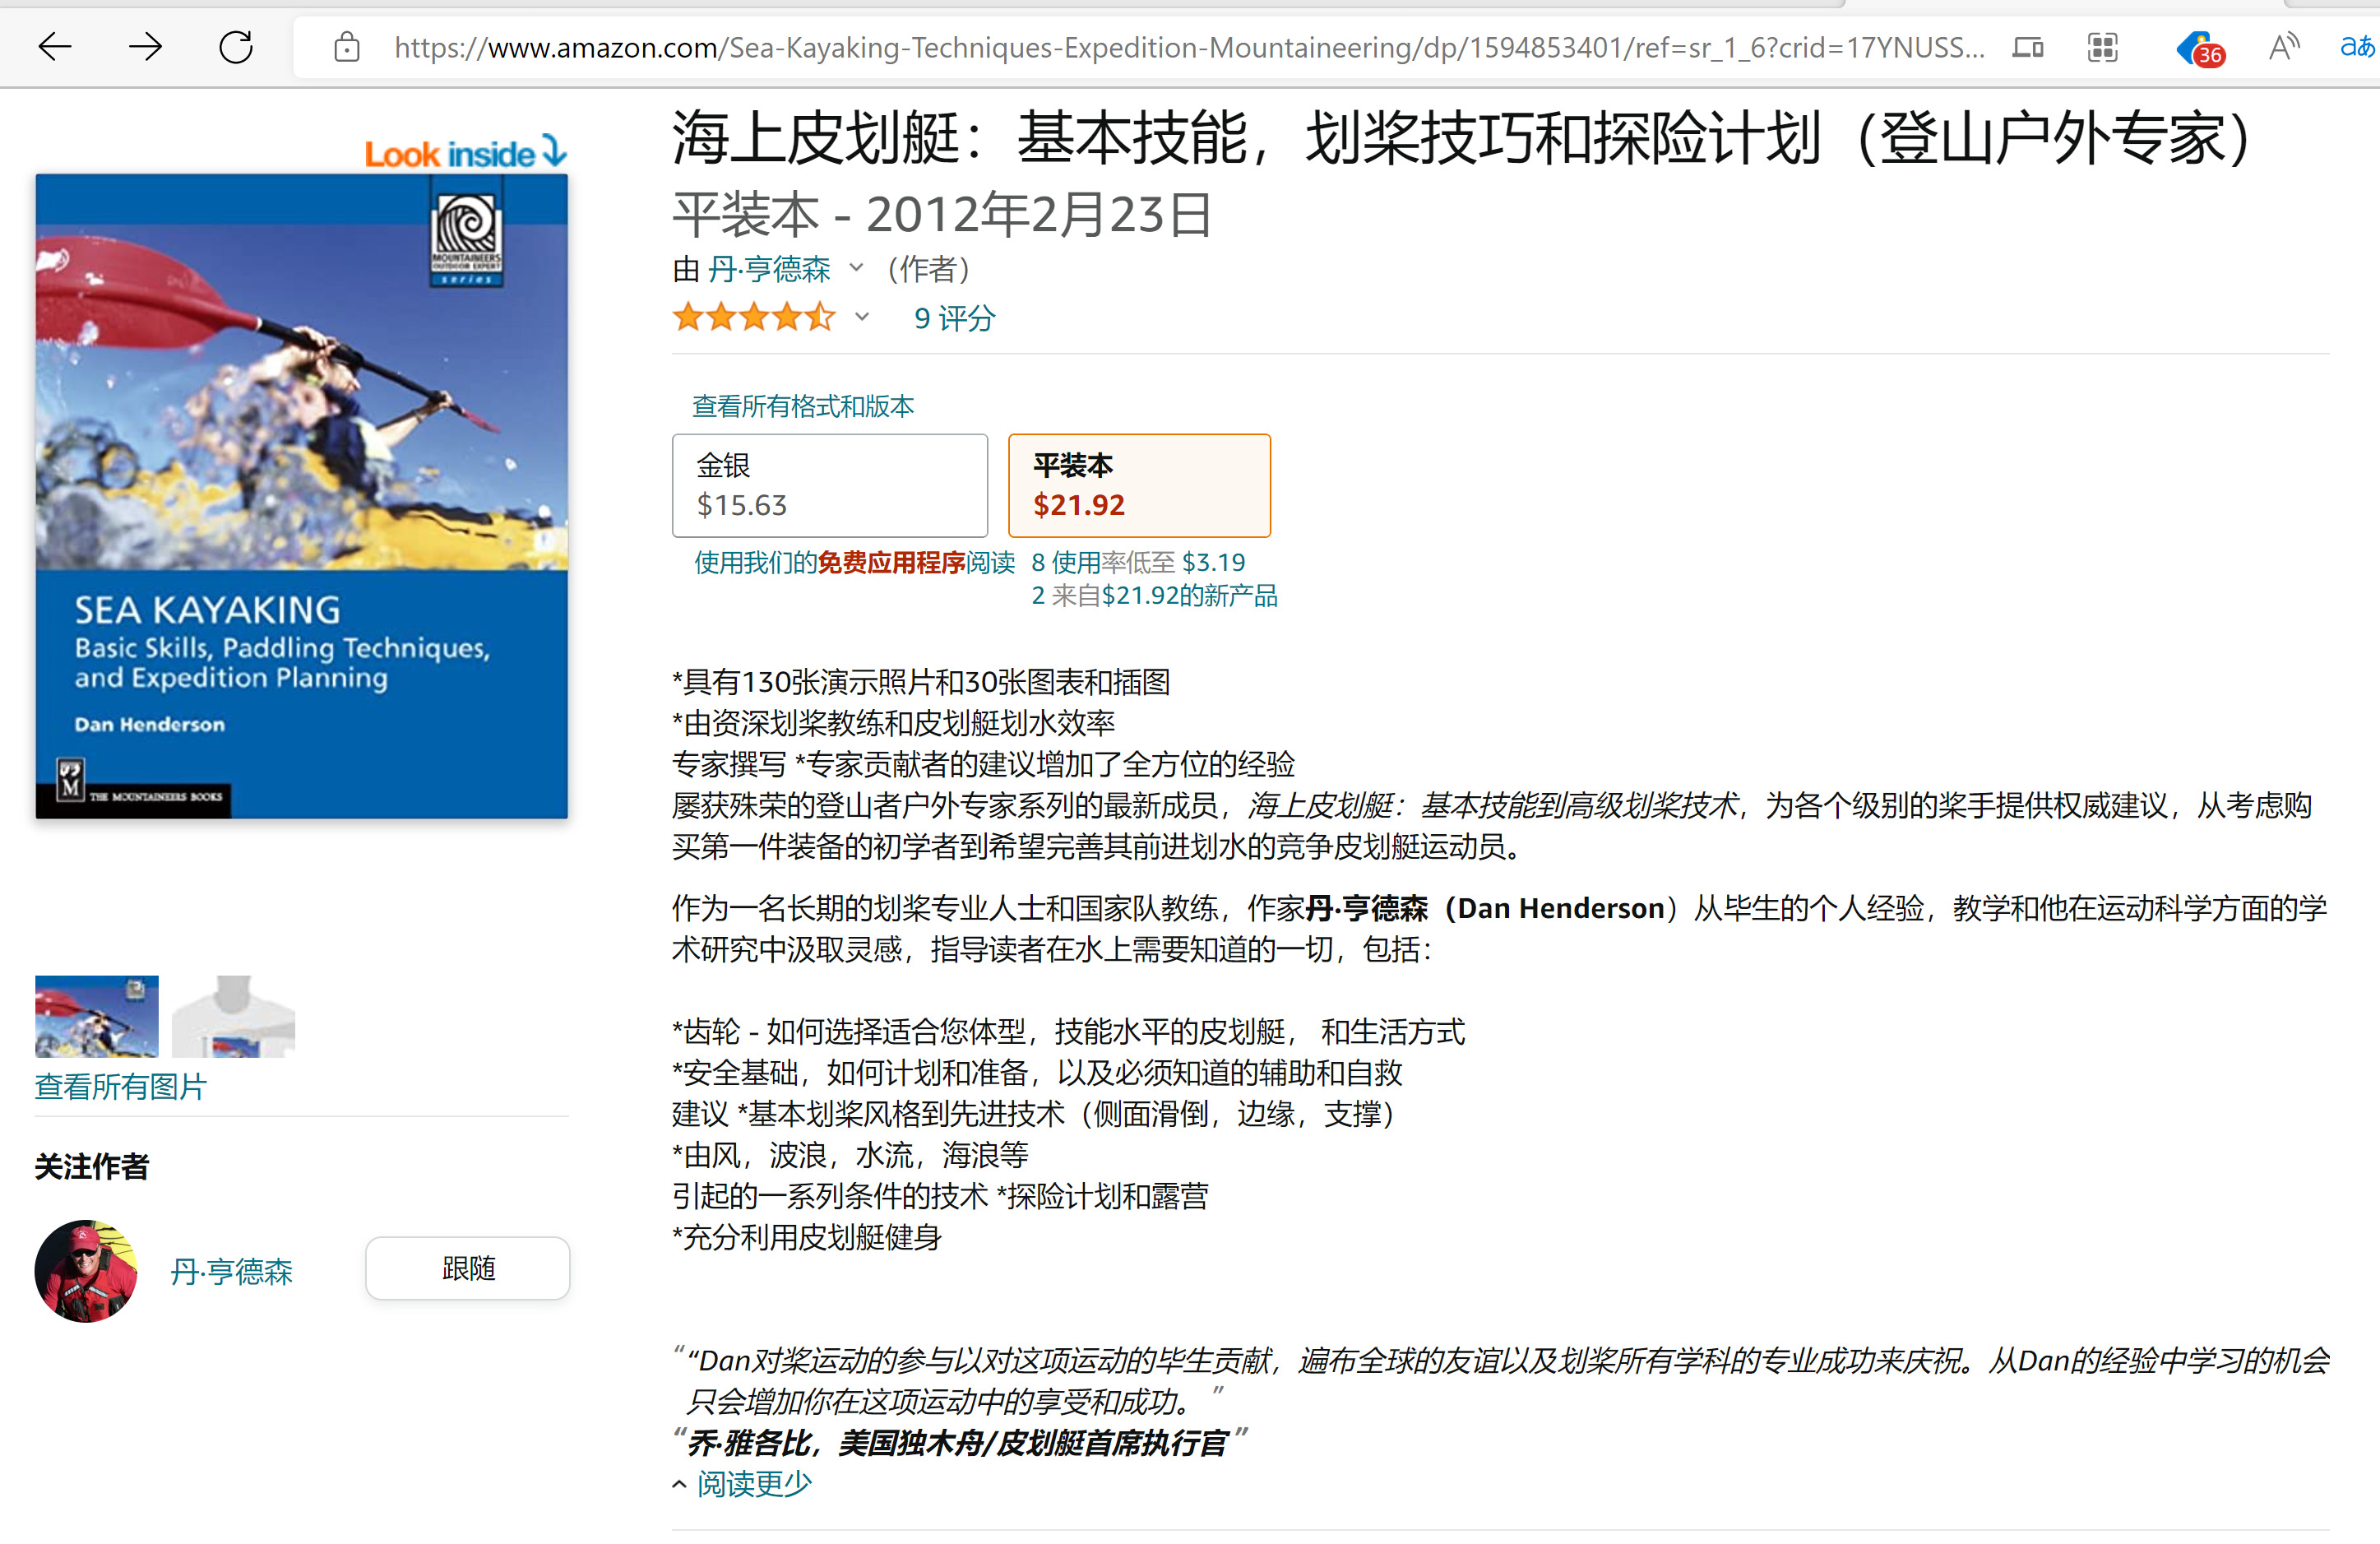Open the 查看所有图片 link
The height and width of the screenshot is (1544, 2380).
point(121,1086)
